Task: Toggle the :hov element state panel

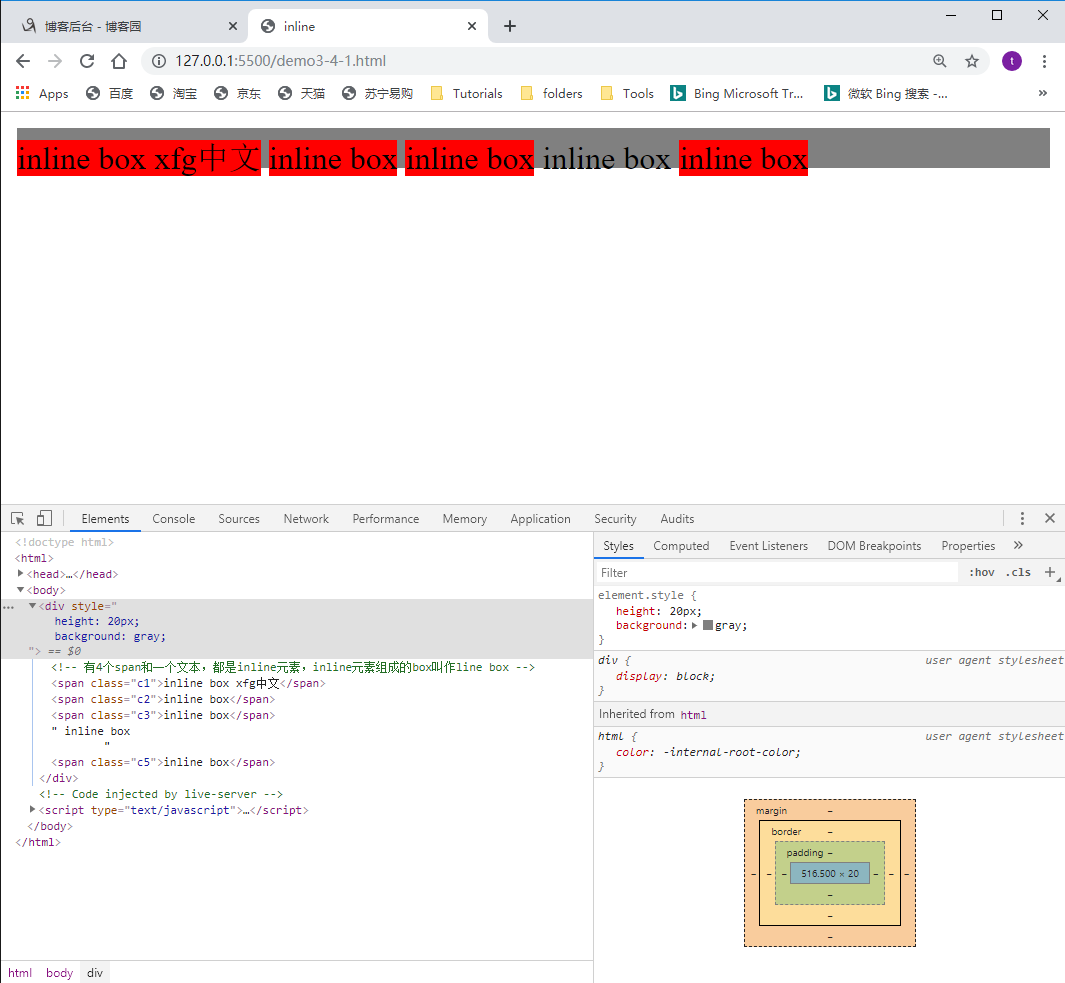Action: tap(981, 572)
